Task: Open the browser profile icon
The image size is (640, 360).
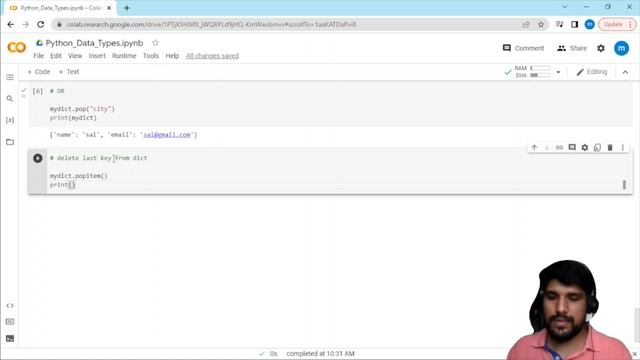Action: click(589, 24)
